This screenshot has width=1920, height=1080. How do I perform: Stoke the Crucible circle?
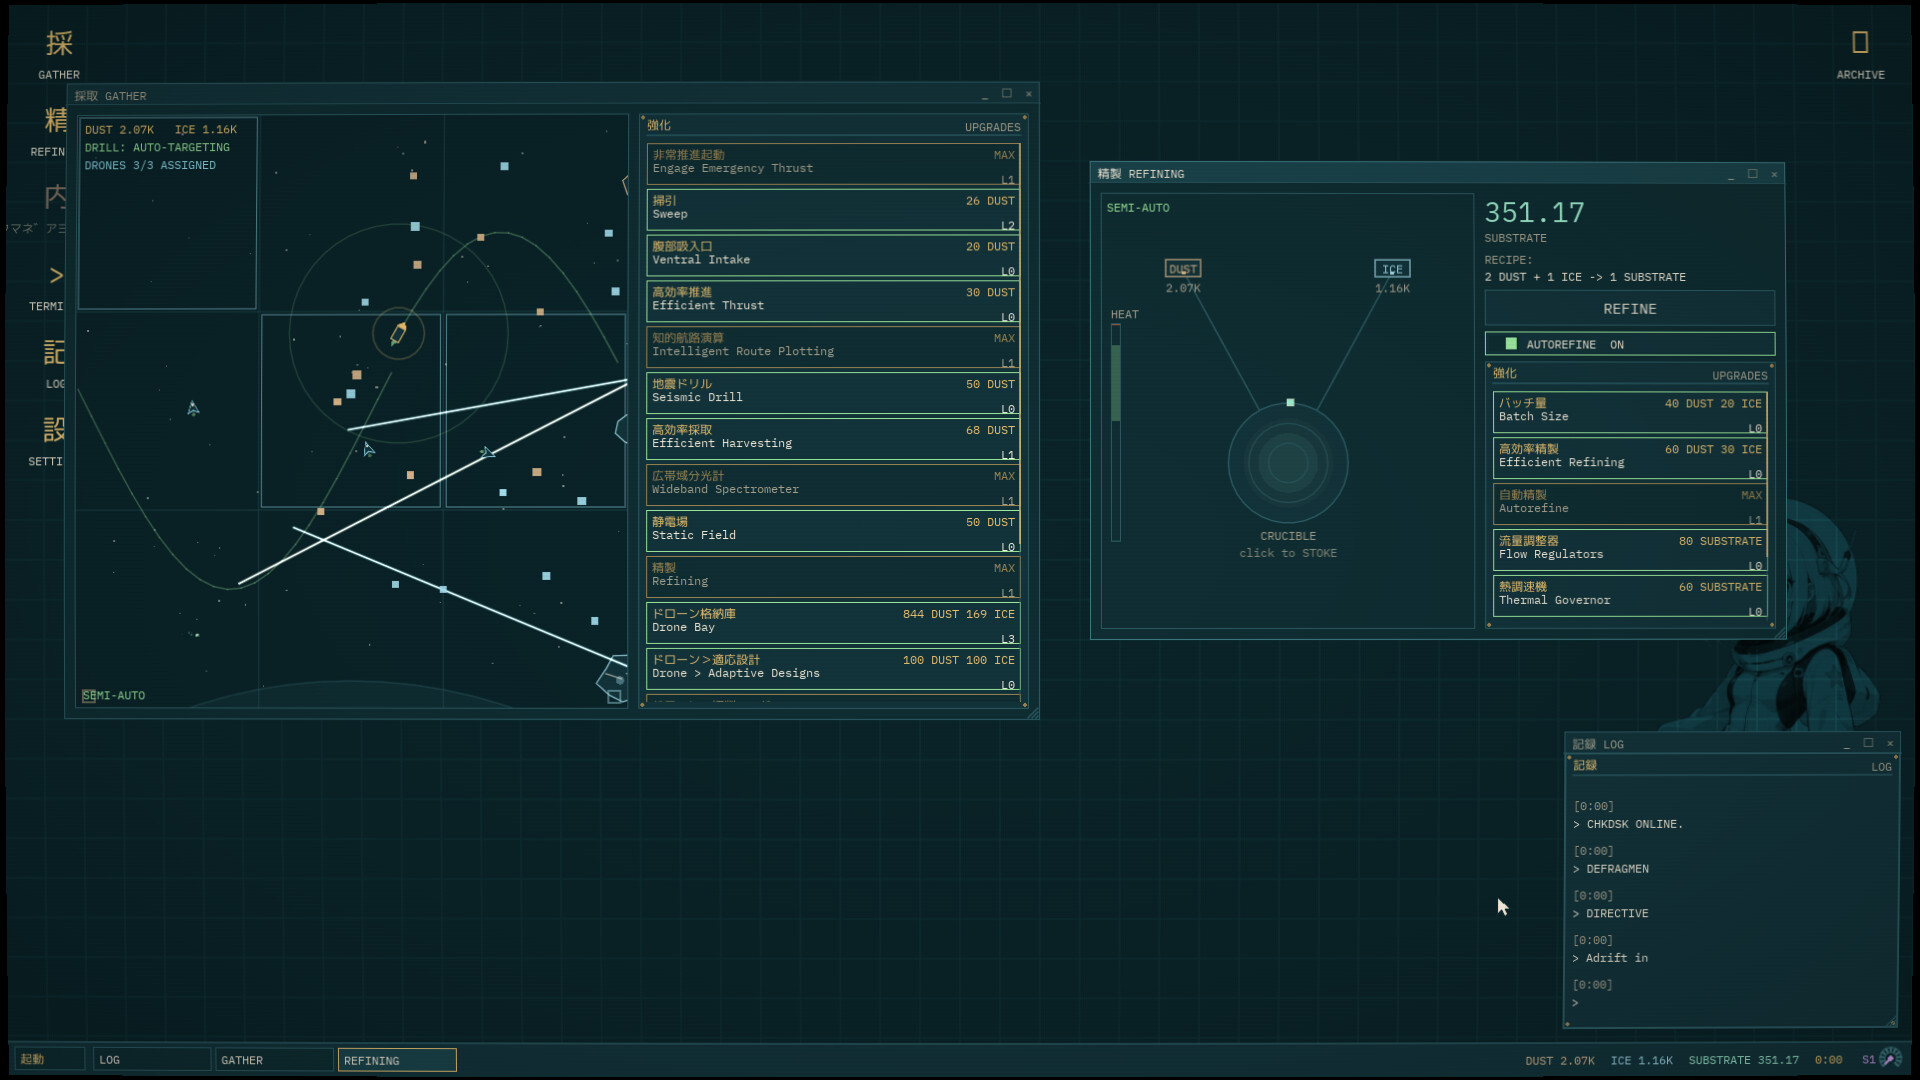(x=1288, y=462)
